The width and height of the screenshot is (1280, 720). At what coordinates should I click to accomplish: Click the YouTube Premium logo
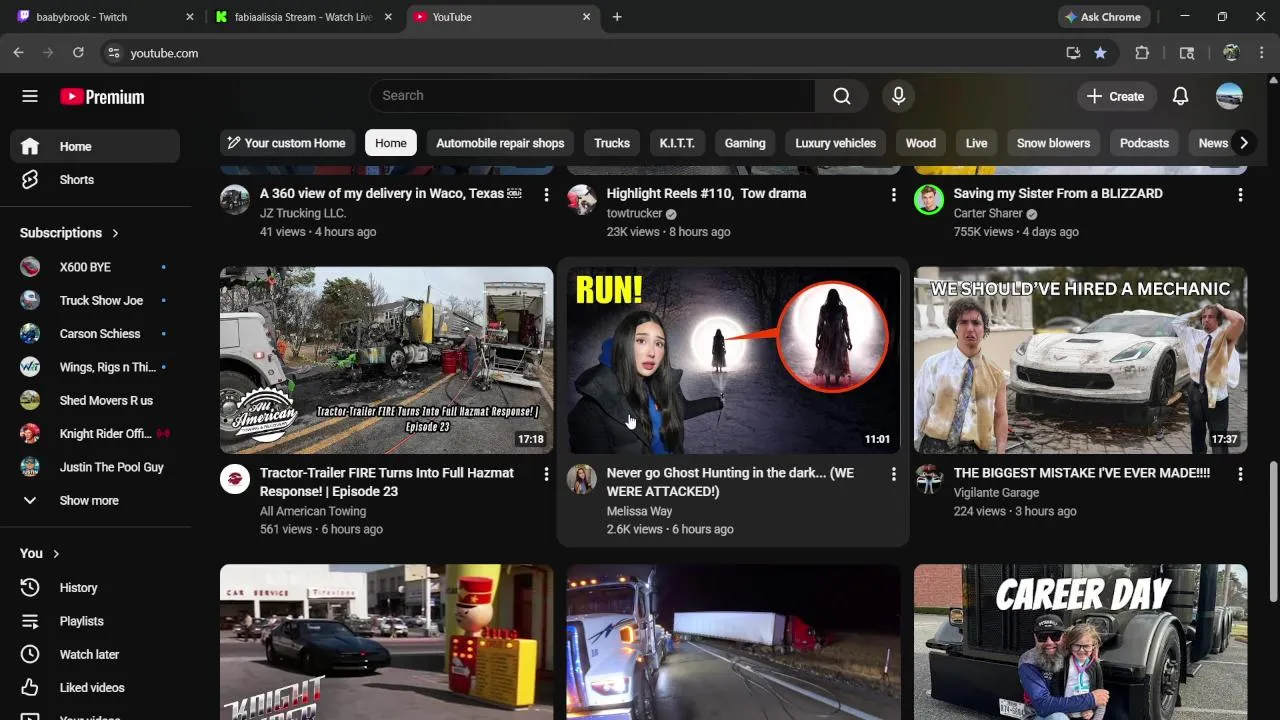tap(102, 97)
